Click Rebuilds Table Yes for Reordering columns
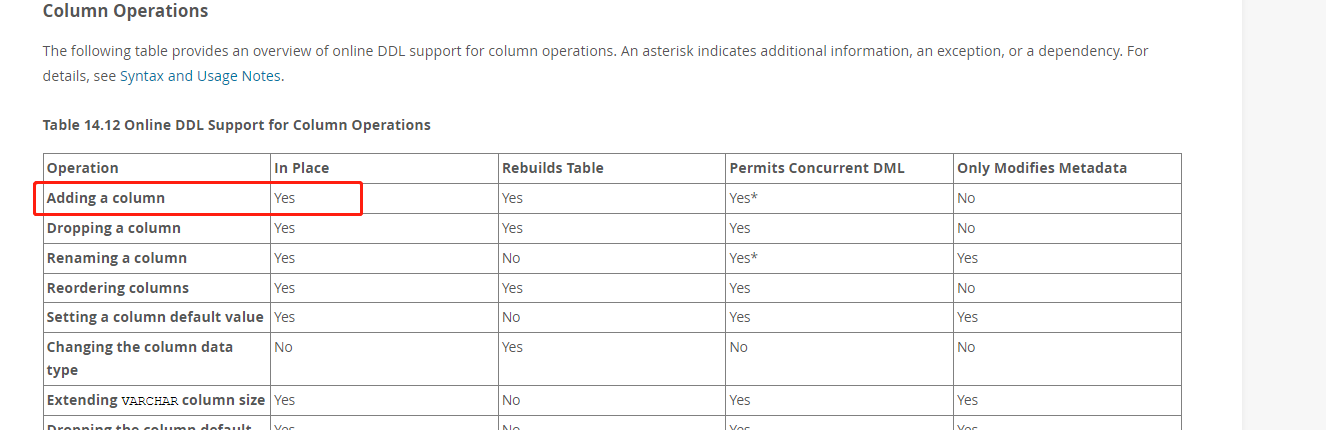The image size is (1326, 430). [512, 288]
